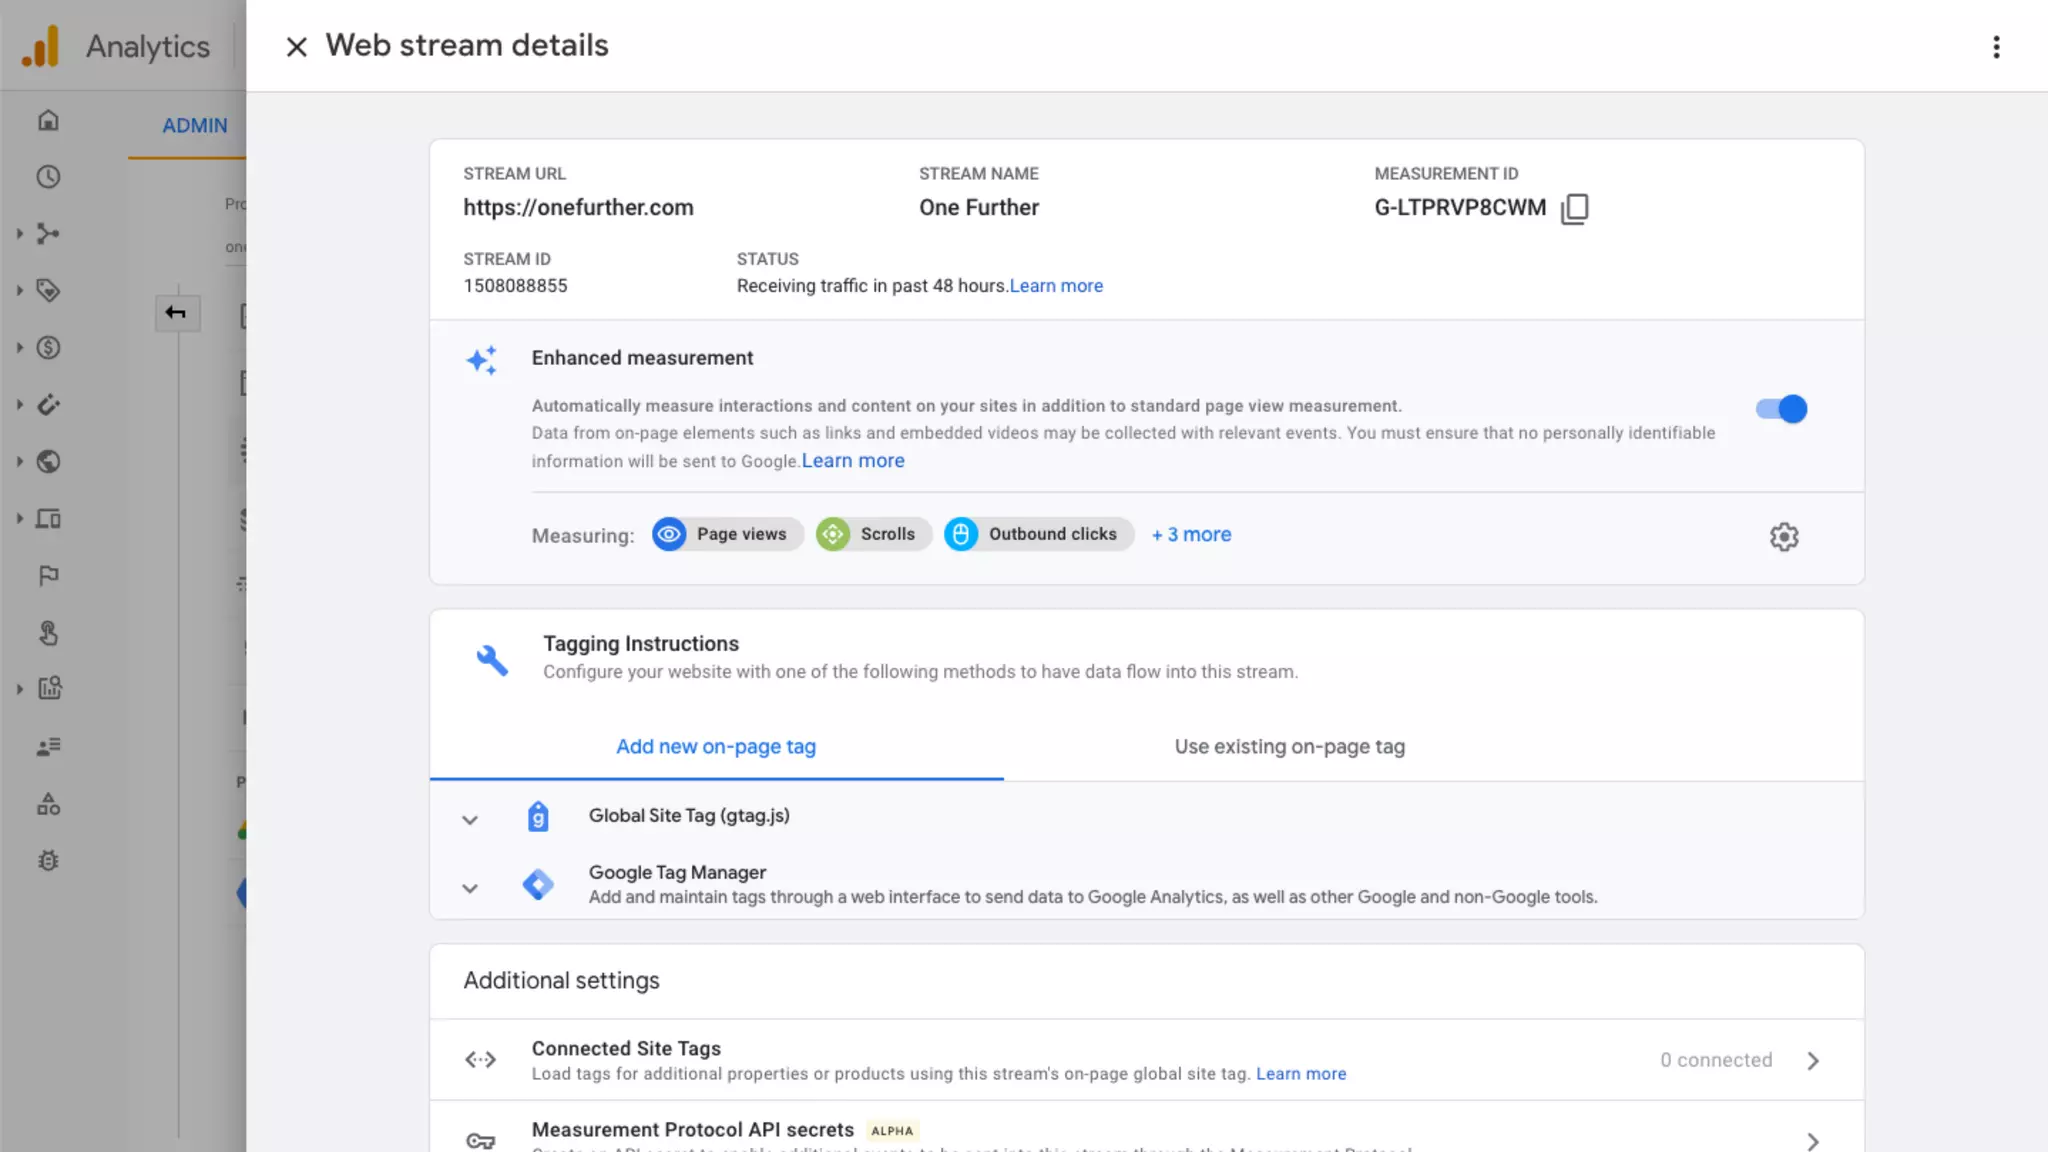Open Connected Site Tags chevron arrow
The height and width of the screenshot is (1152, 2048).
point(1813,1061)
